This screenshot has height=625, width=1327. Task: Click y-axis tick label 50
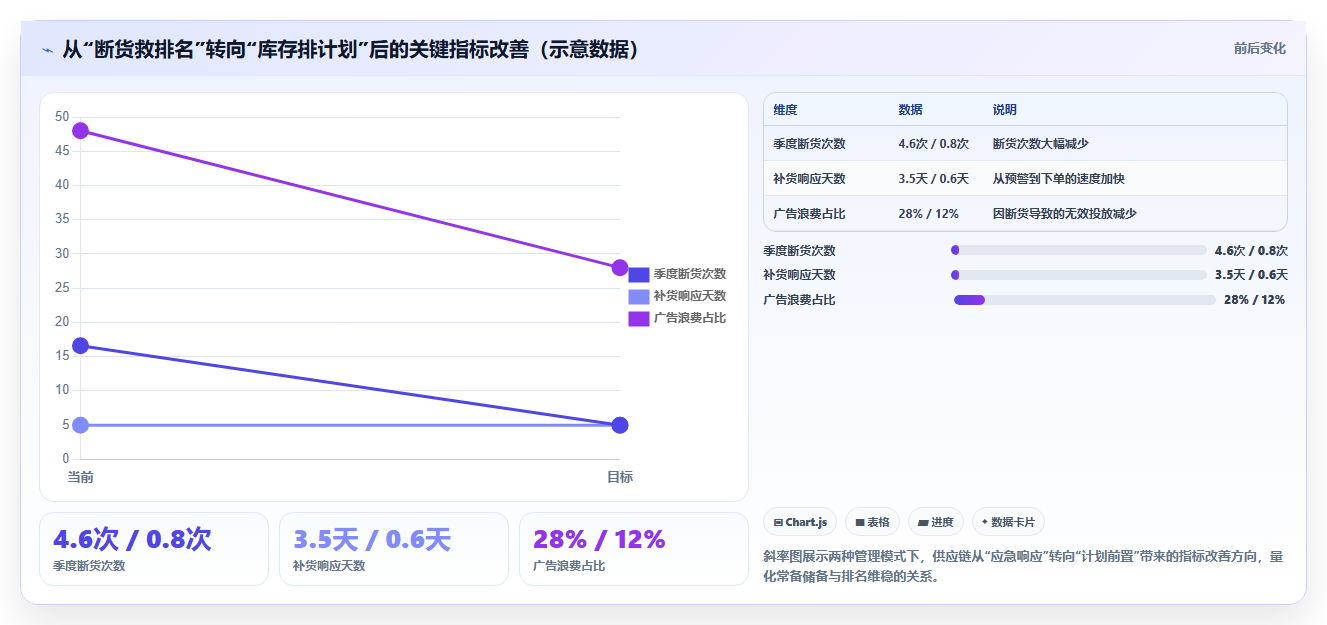click(x=62, y=117)
